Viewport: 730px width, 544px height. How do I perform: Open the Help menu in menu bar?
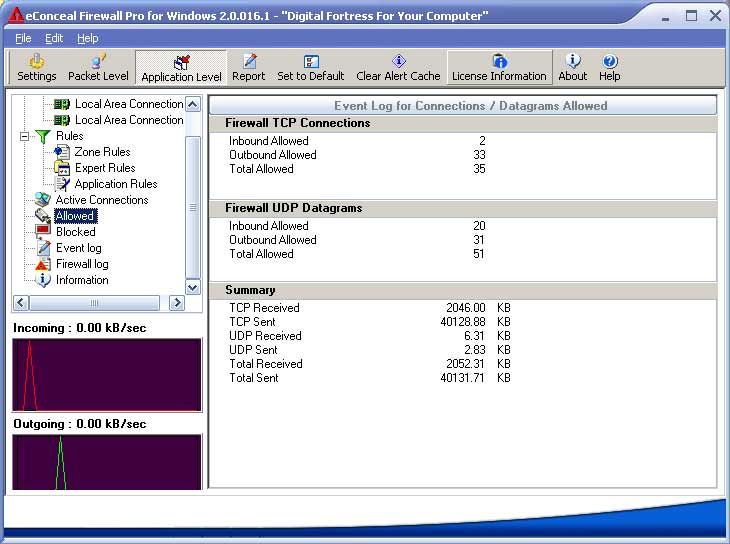(x=88, y=38)
